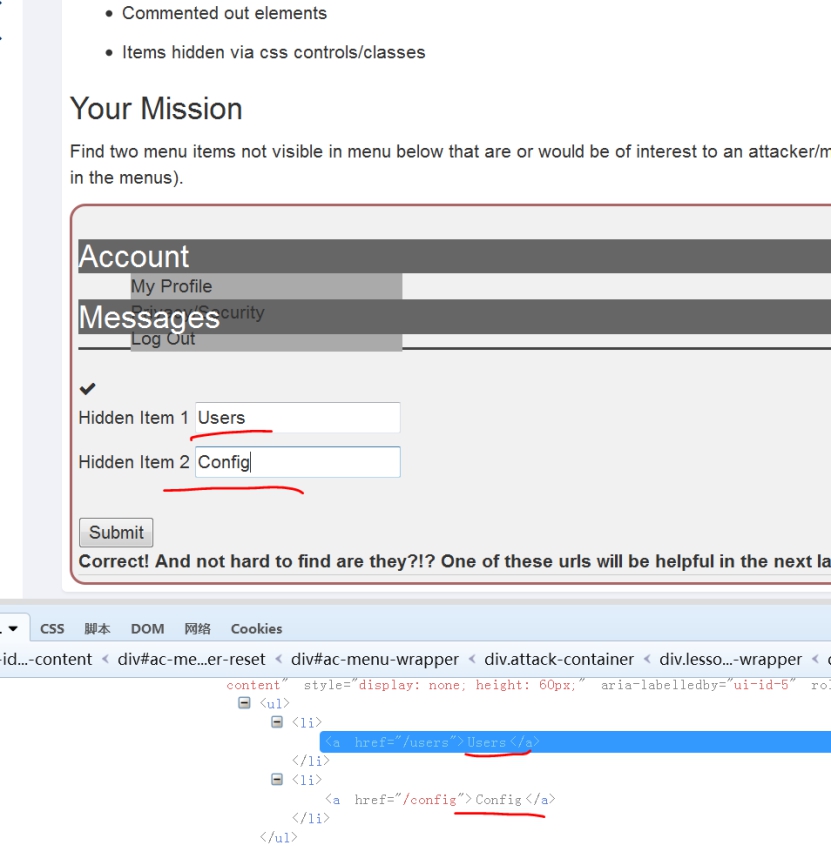Select div#ac-menu-wrapper in breadcrumb path
Viewport: 831px width, 846px height.
[x=375, y=659]
